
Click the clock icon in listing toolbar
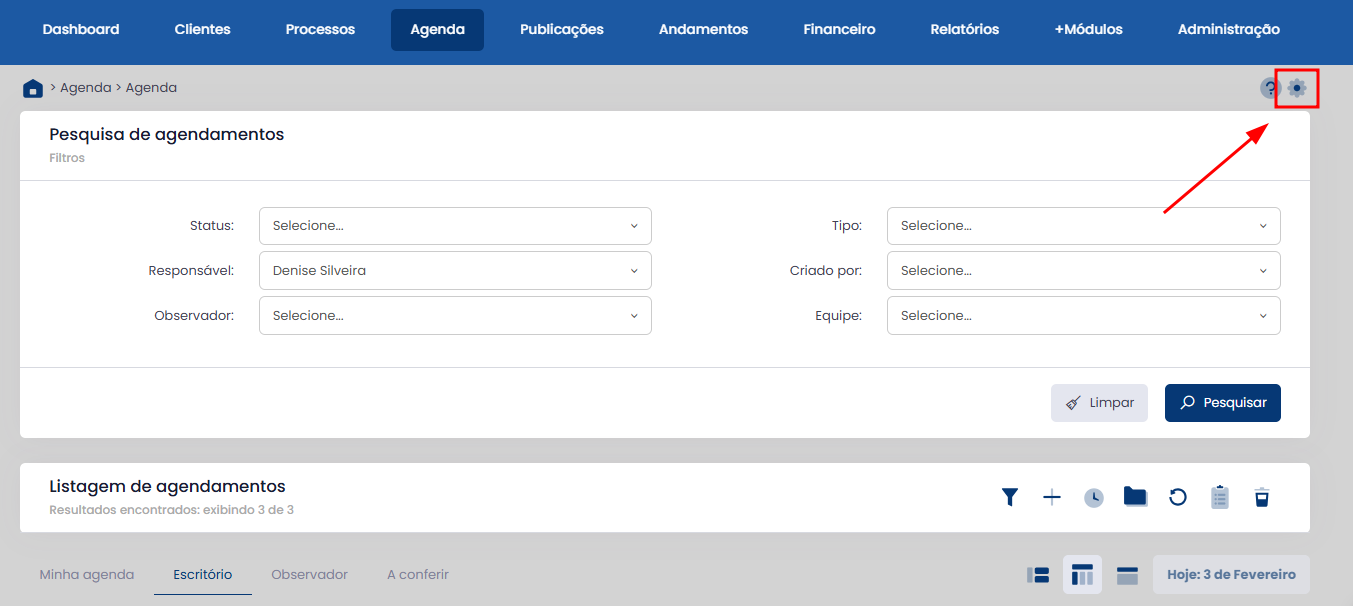click(1094, 497)
